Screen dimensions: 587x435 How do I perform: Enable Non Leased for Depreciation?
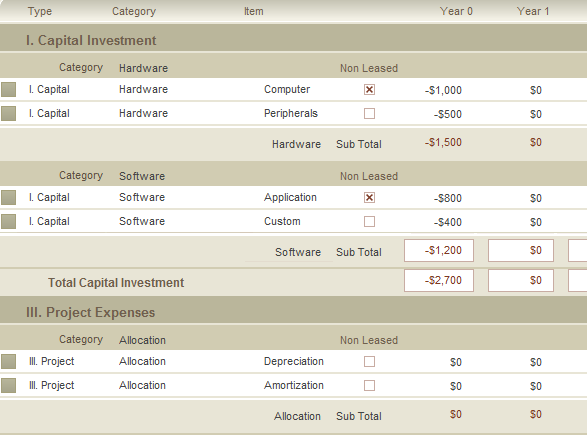369,362
